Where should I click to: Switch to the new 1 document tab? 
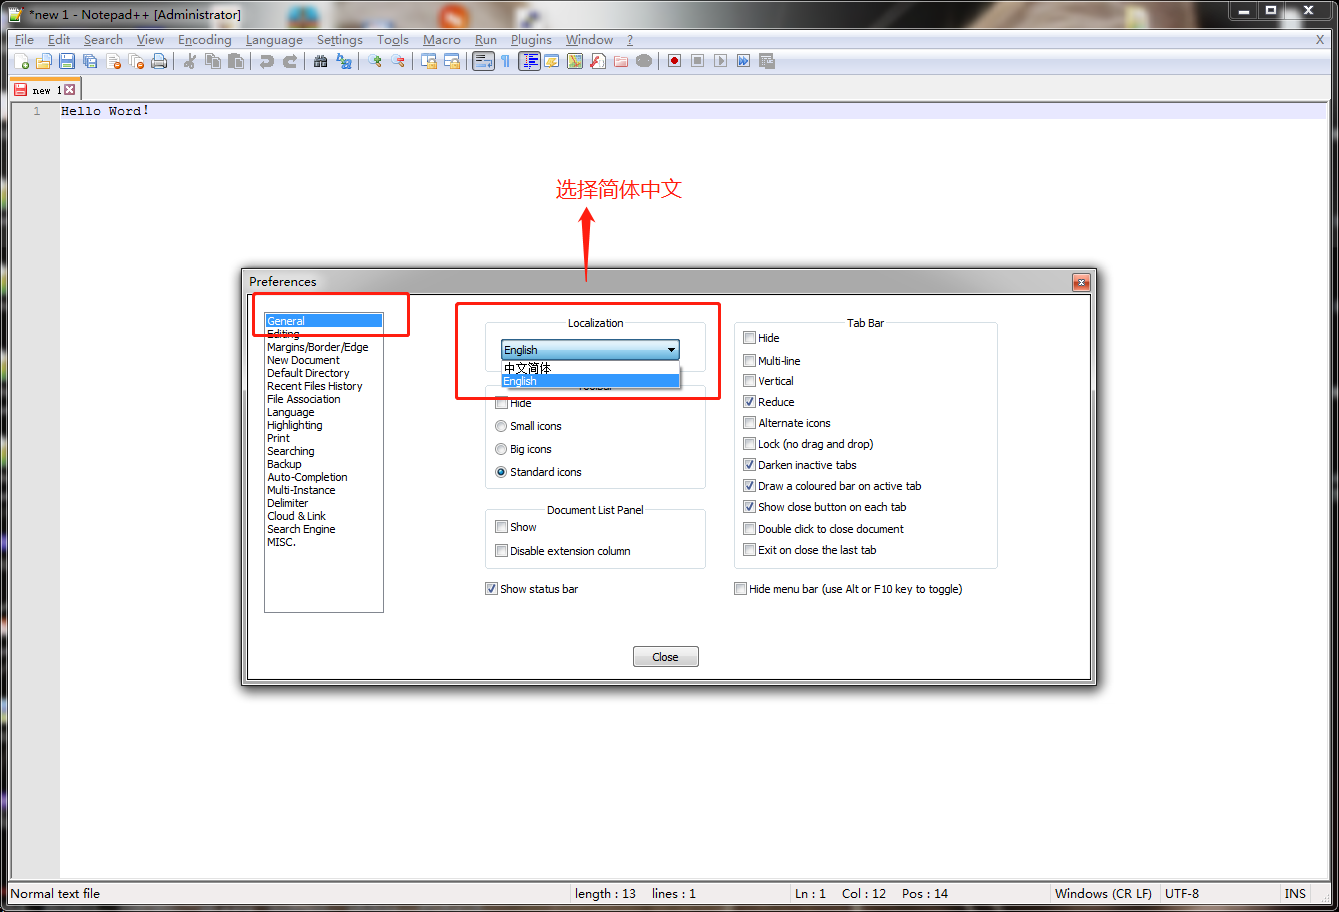(45, 90)
